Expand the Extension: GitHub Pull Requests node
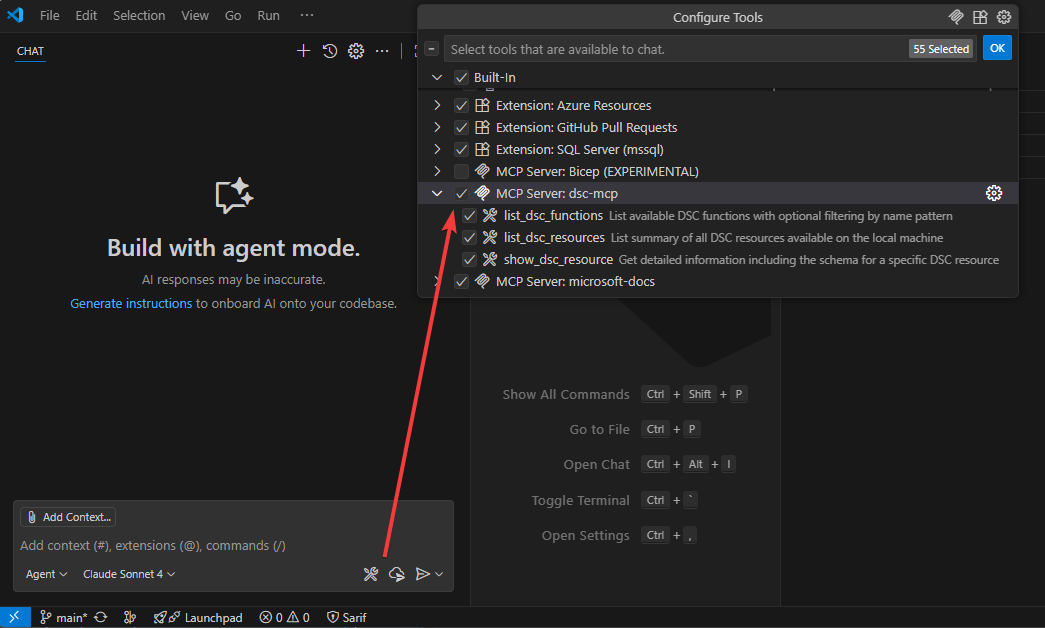 (436, 127)
